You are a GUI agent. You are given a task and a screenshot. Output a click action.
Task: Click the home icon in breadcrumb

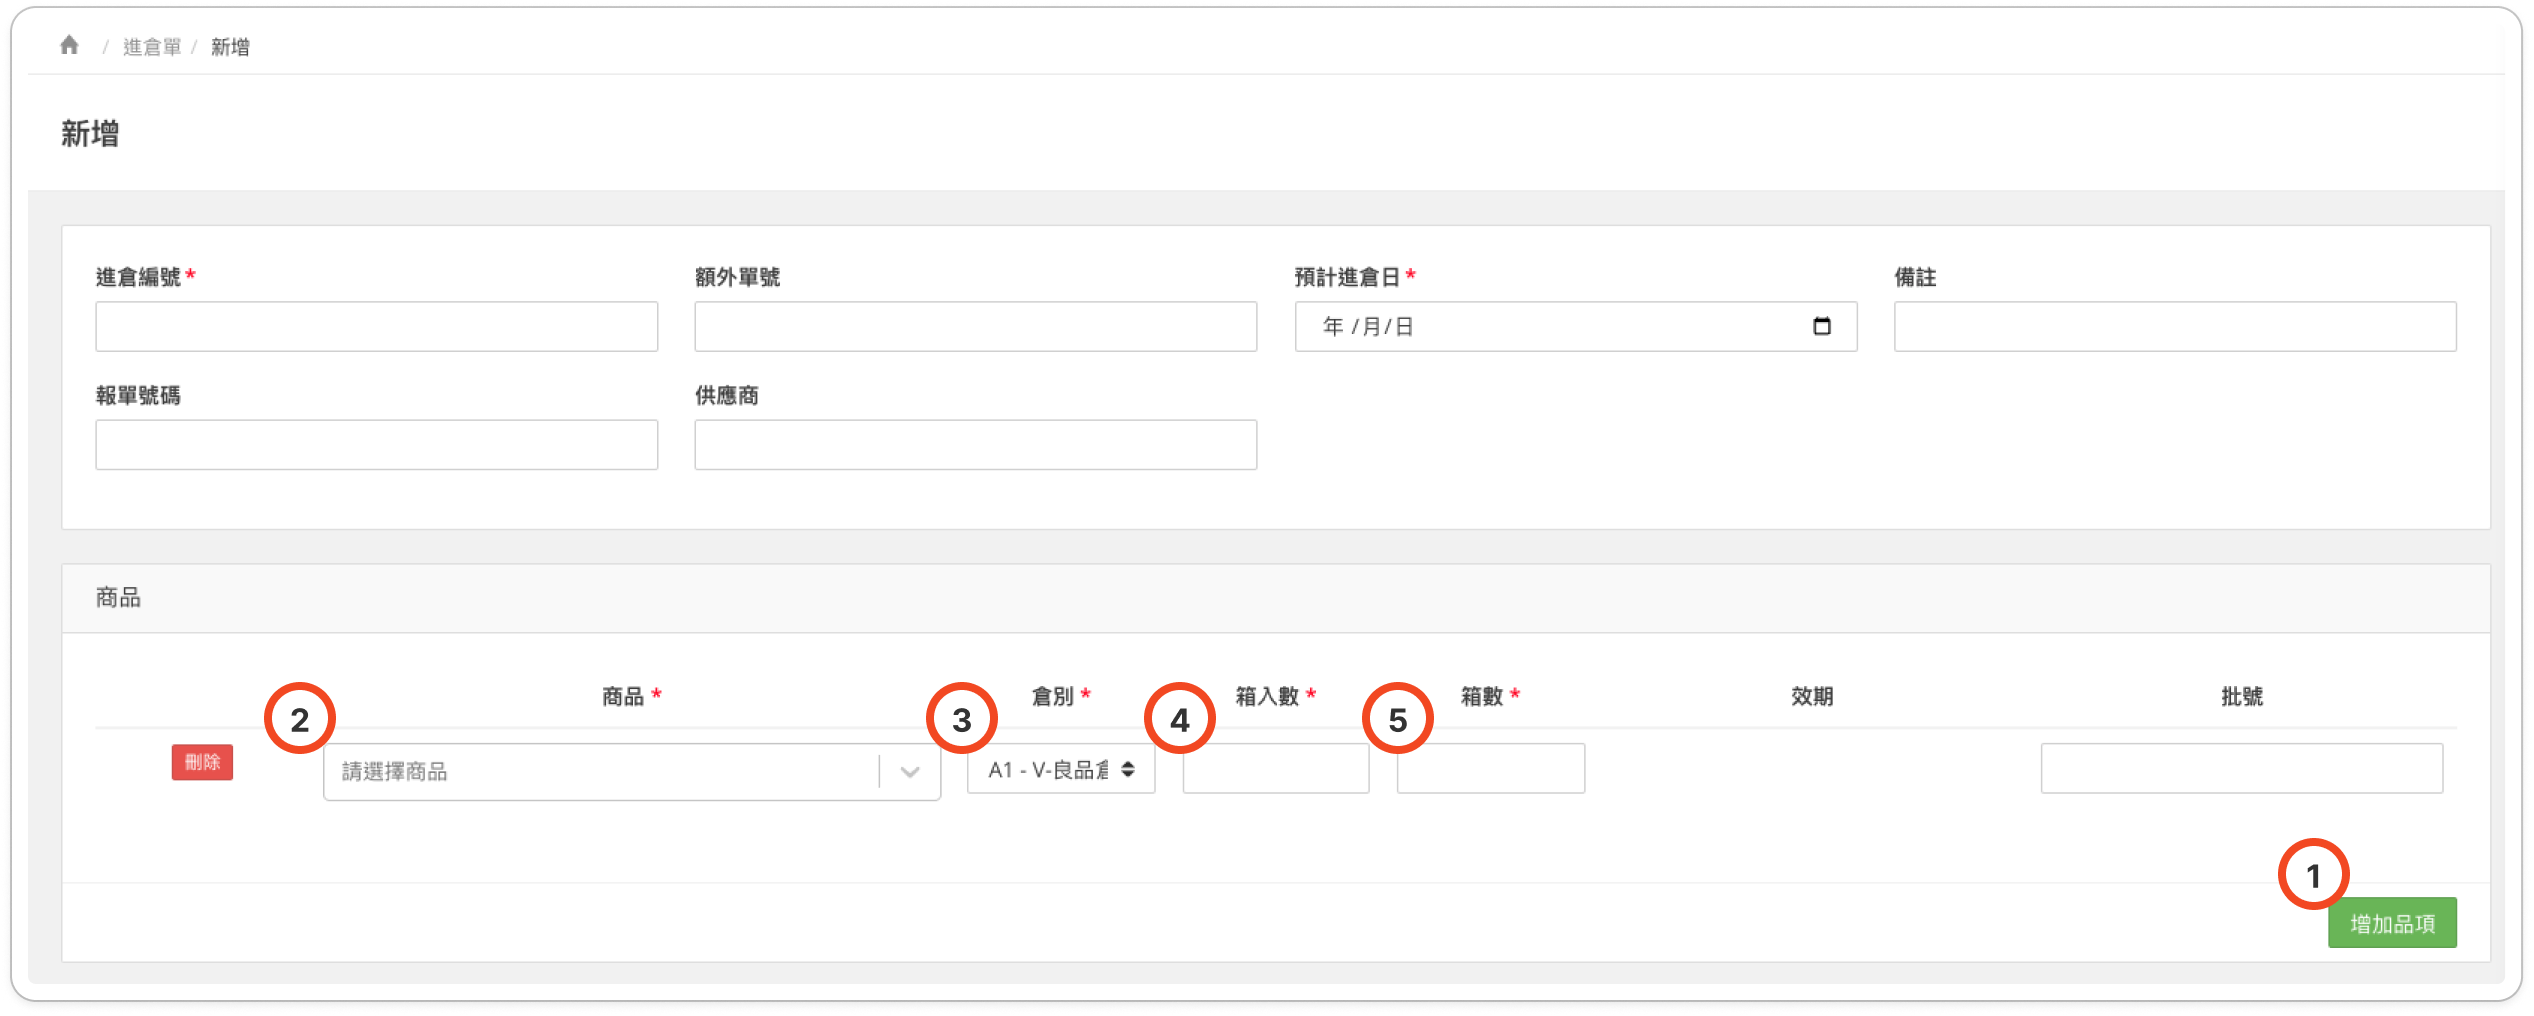coord(69,46)
